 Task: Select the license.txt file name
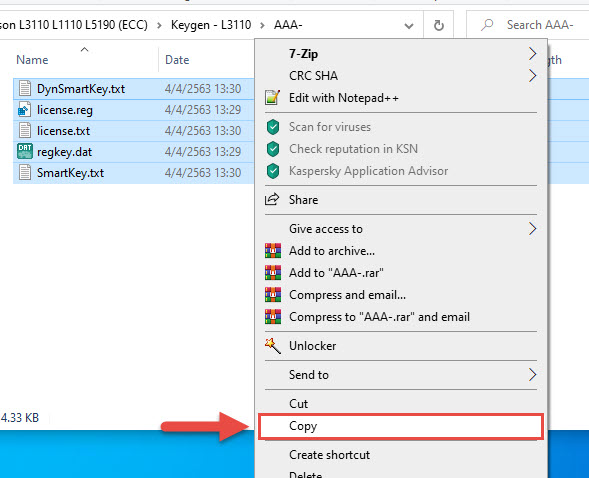(63, 131)
